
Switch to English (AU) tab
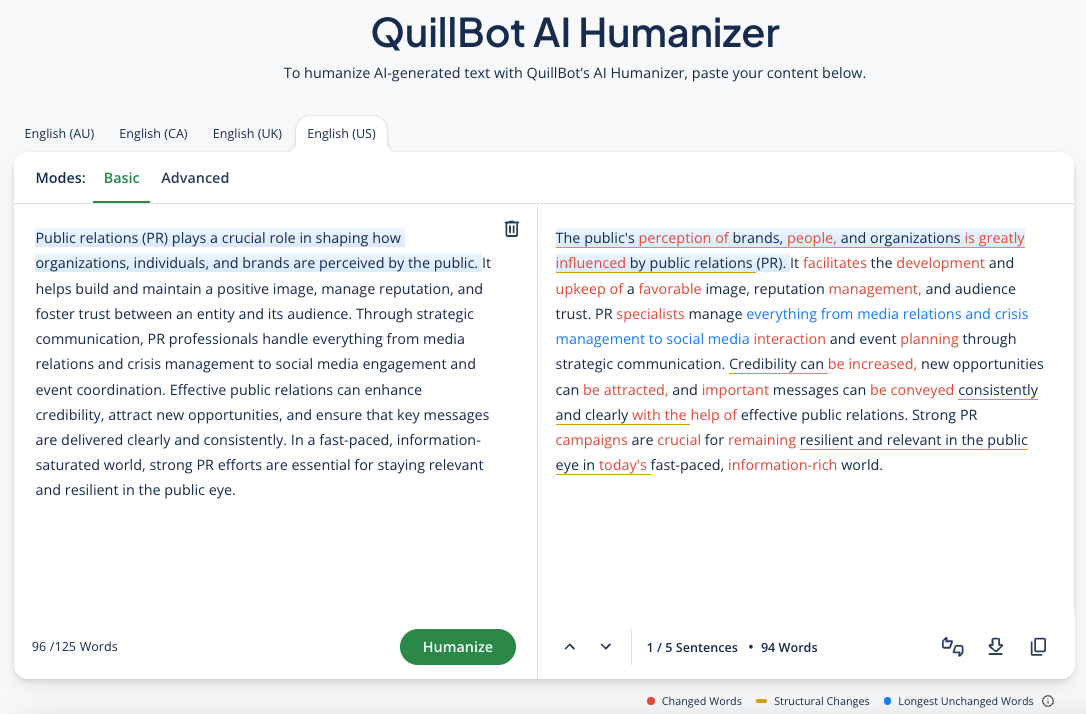point(60,134)
